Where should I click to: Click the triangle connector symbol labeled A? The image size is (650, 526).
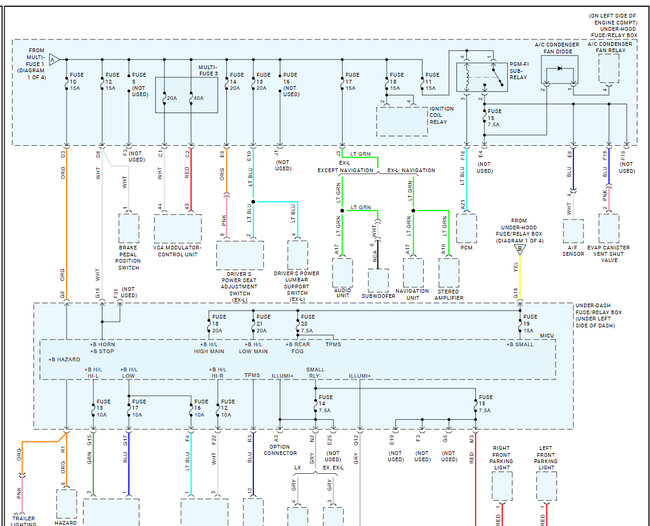54,60
